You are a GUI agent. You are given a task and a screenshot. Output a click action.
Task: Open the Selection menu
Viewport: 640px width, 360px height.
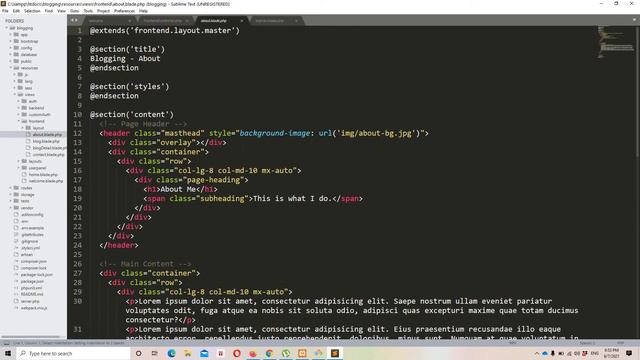pos(32,11)
